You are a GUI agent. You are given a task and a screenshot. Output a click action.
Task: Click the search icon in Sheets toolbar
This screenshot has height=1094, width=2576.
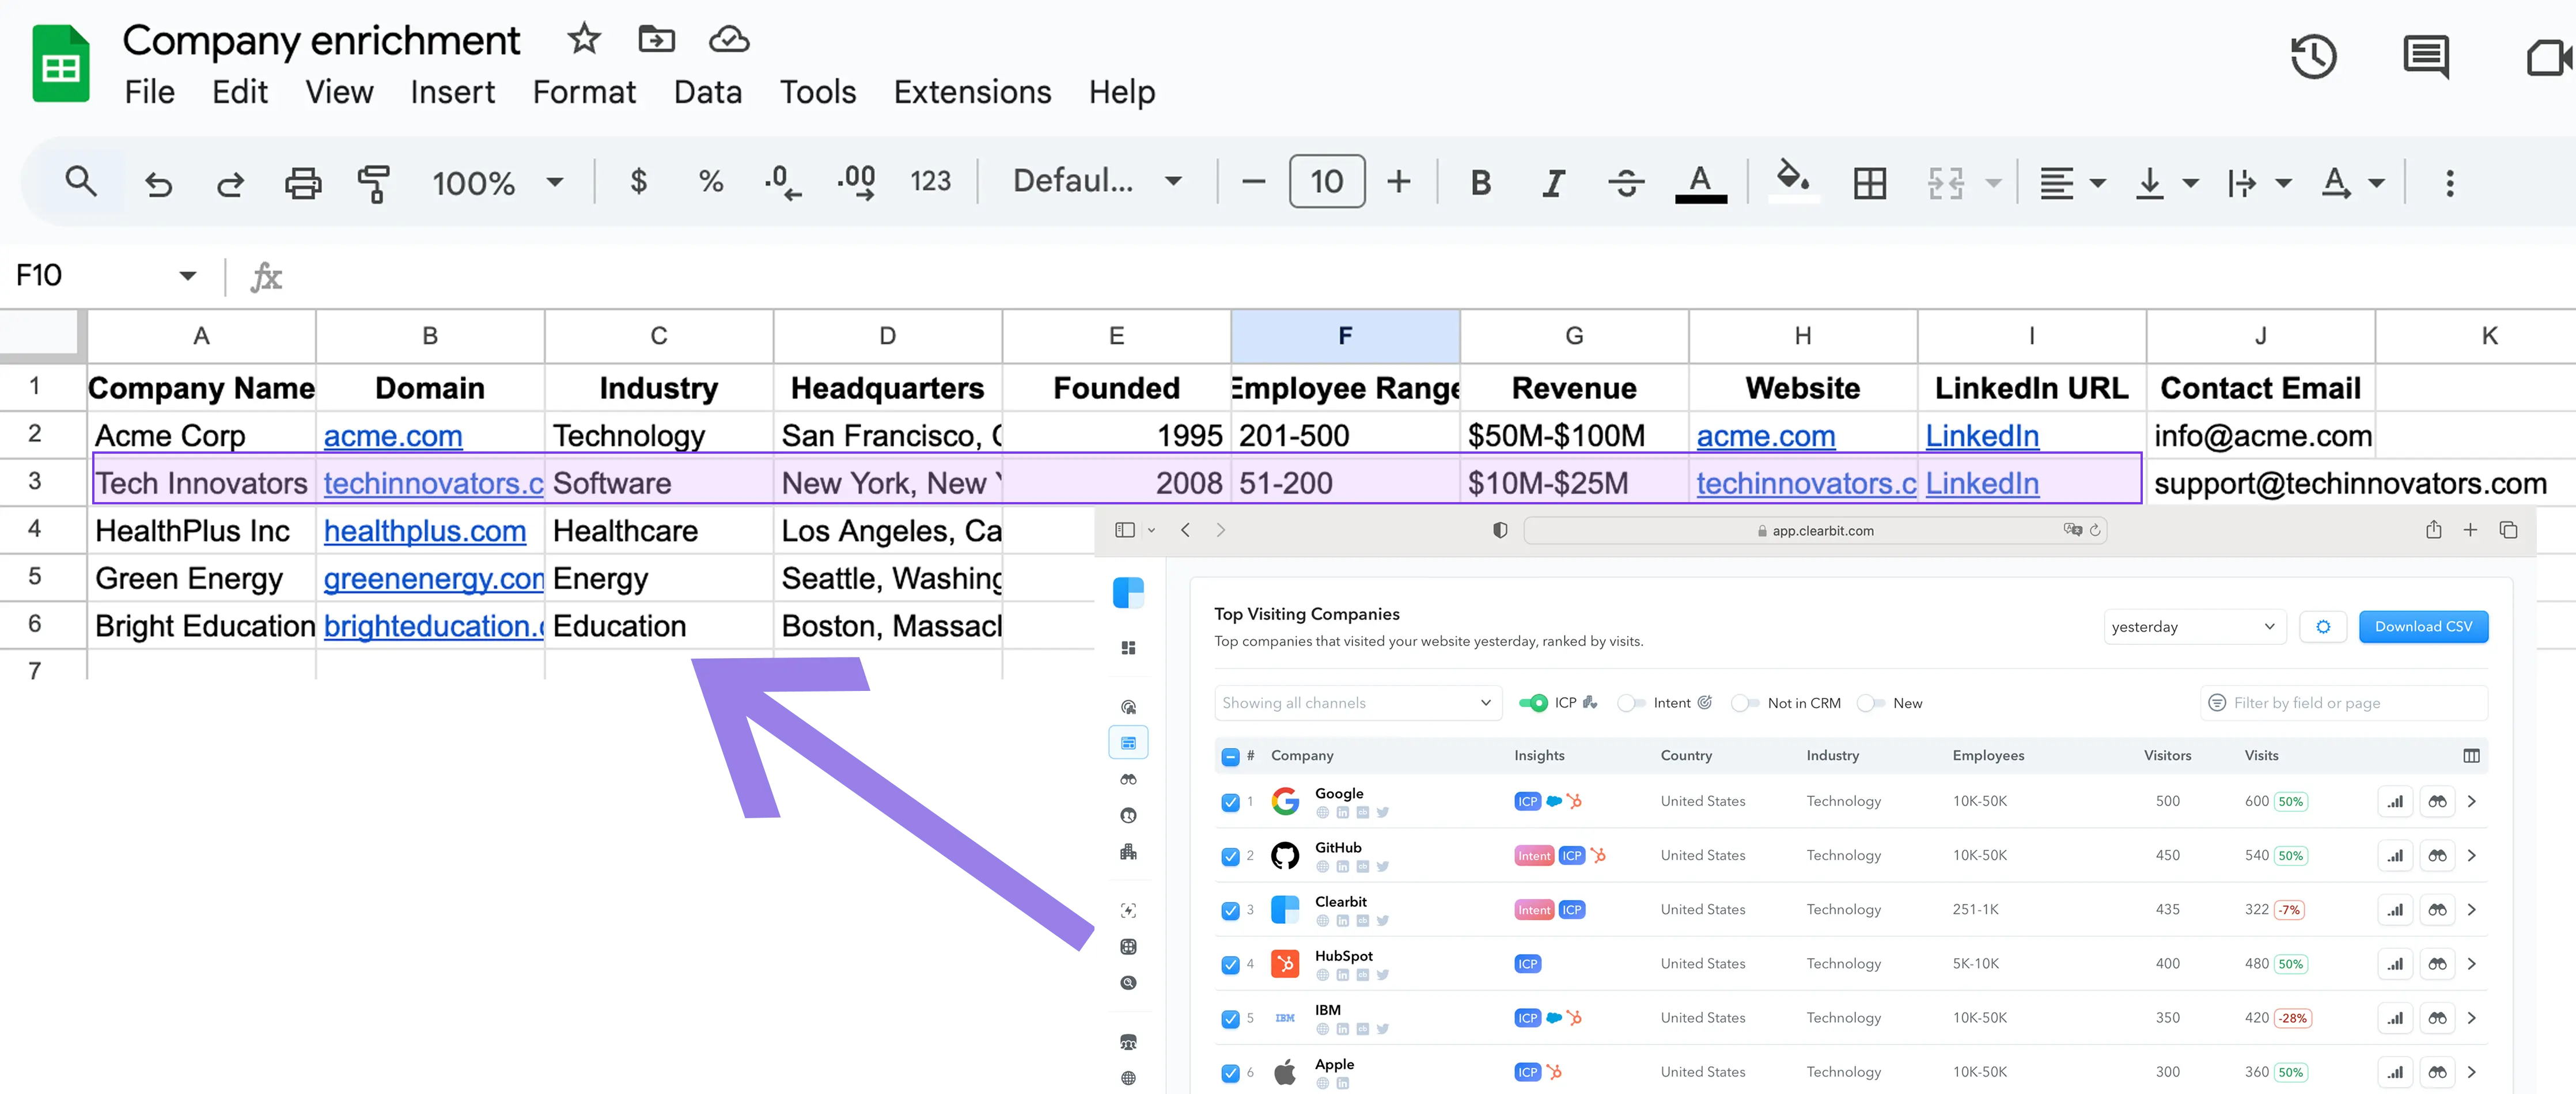tap(81, 182)
